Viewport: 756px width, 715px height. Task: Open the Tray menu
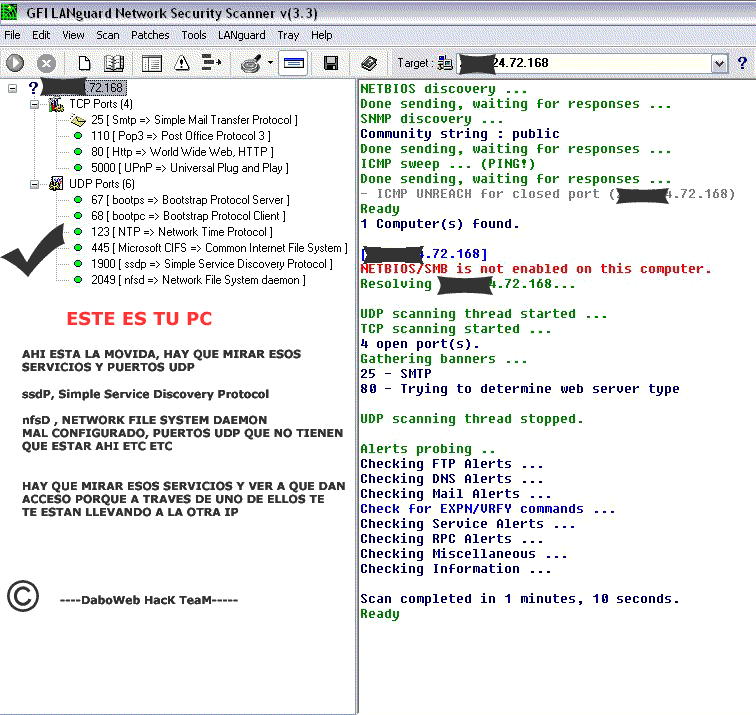288,35
